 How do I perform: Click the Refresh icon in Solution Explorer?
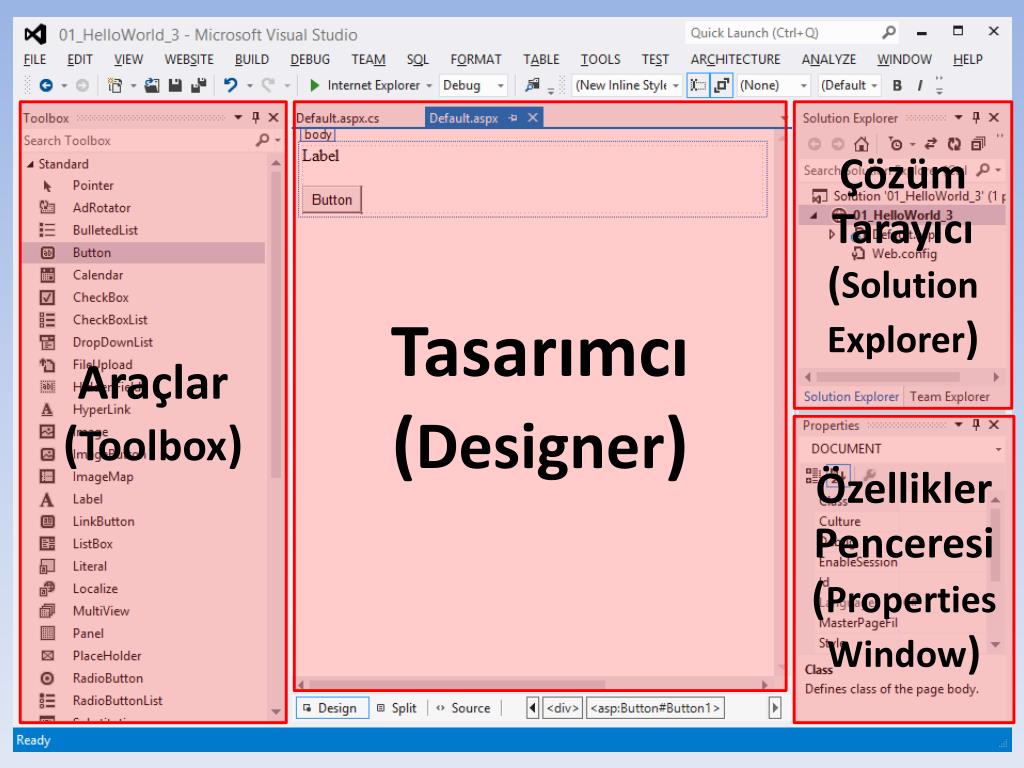pos(954,144)
